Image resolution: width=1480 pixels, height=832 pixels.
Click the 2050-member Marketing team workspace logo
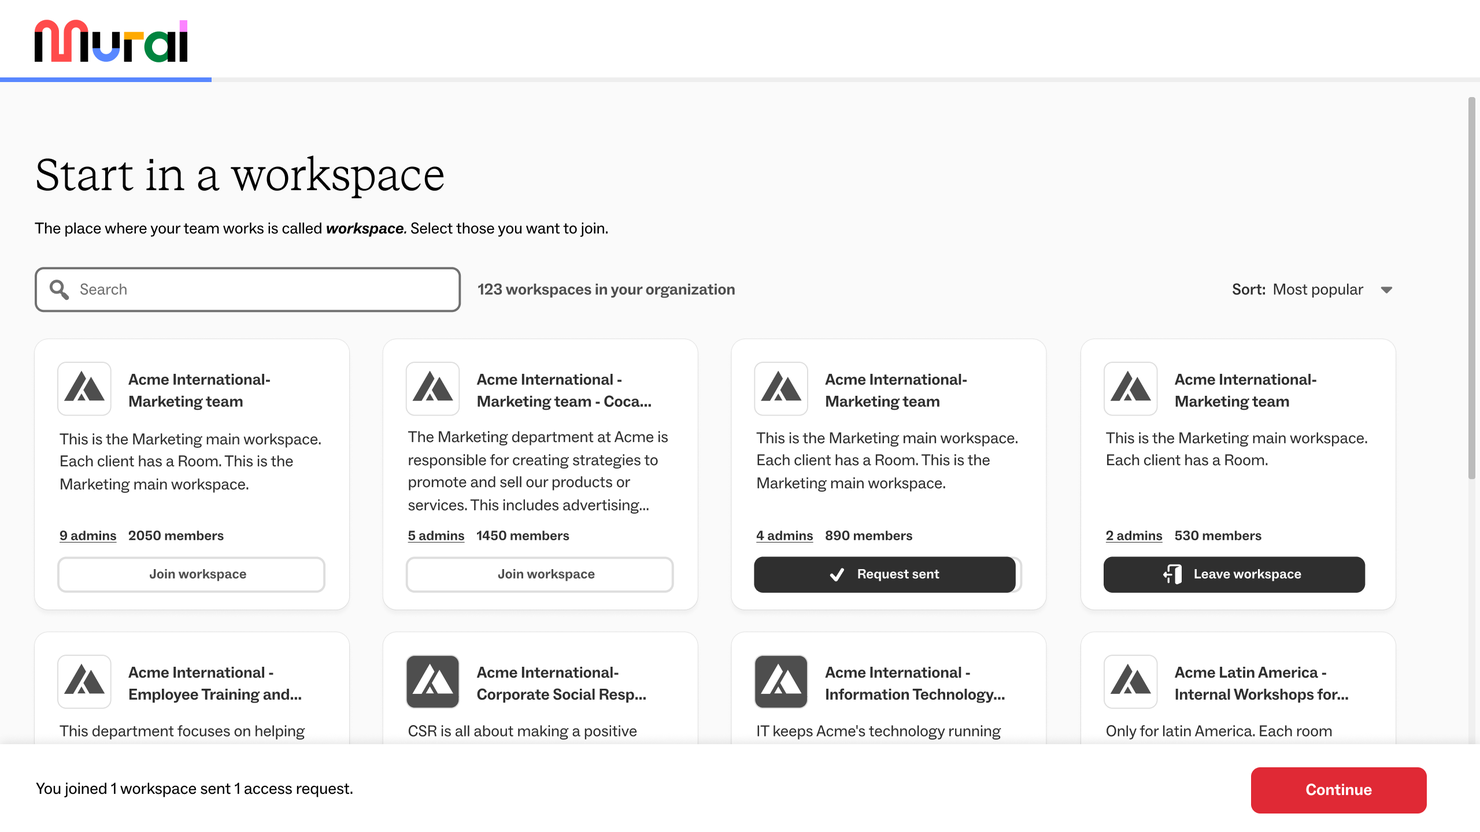pos(84,389)
